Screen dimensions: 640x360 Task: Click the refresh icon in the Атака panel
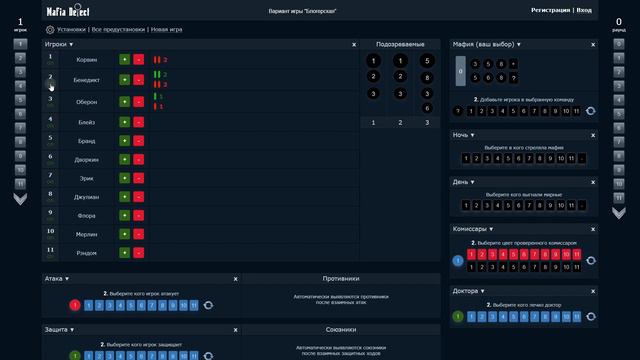208,305
